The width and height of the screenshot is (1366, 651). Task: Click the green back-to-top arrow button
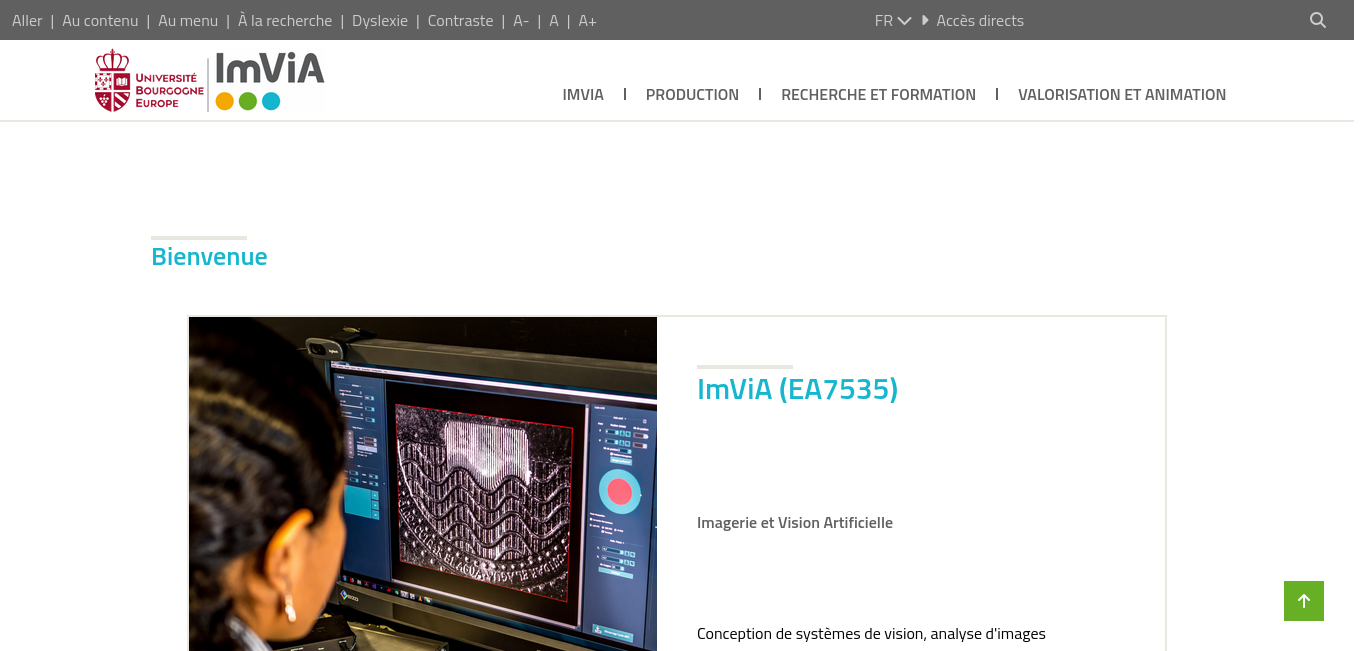(1304, 601)
